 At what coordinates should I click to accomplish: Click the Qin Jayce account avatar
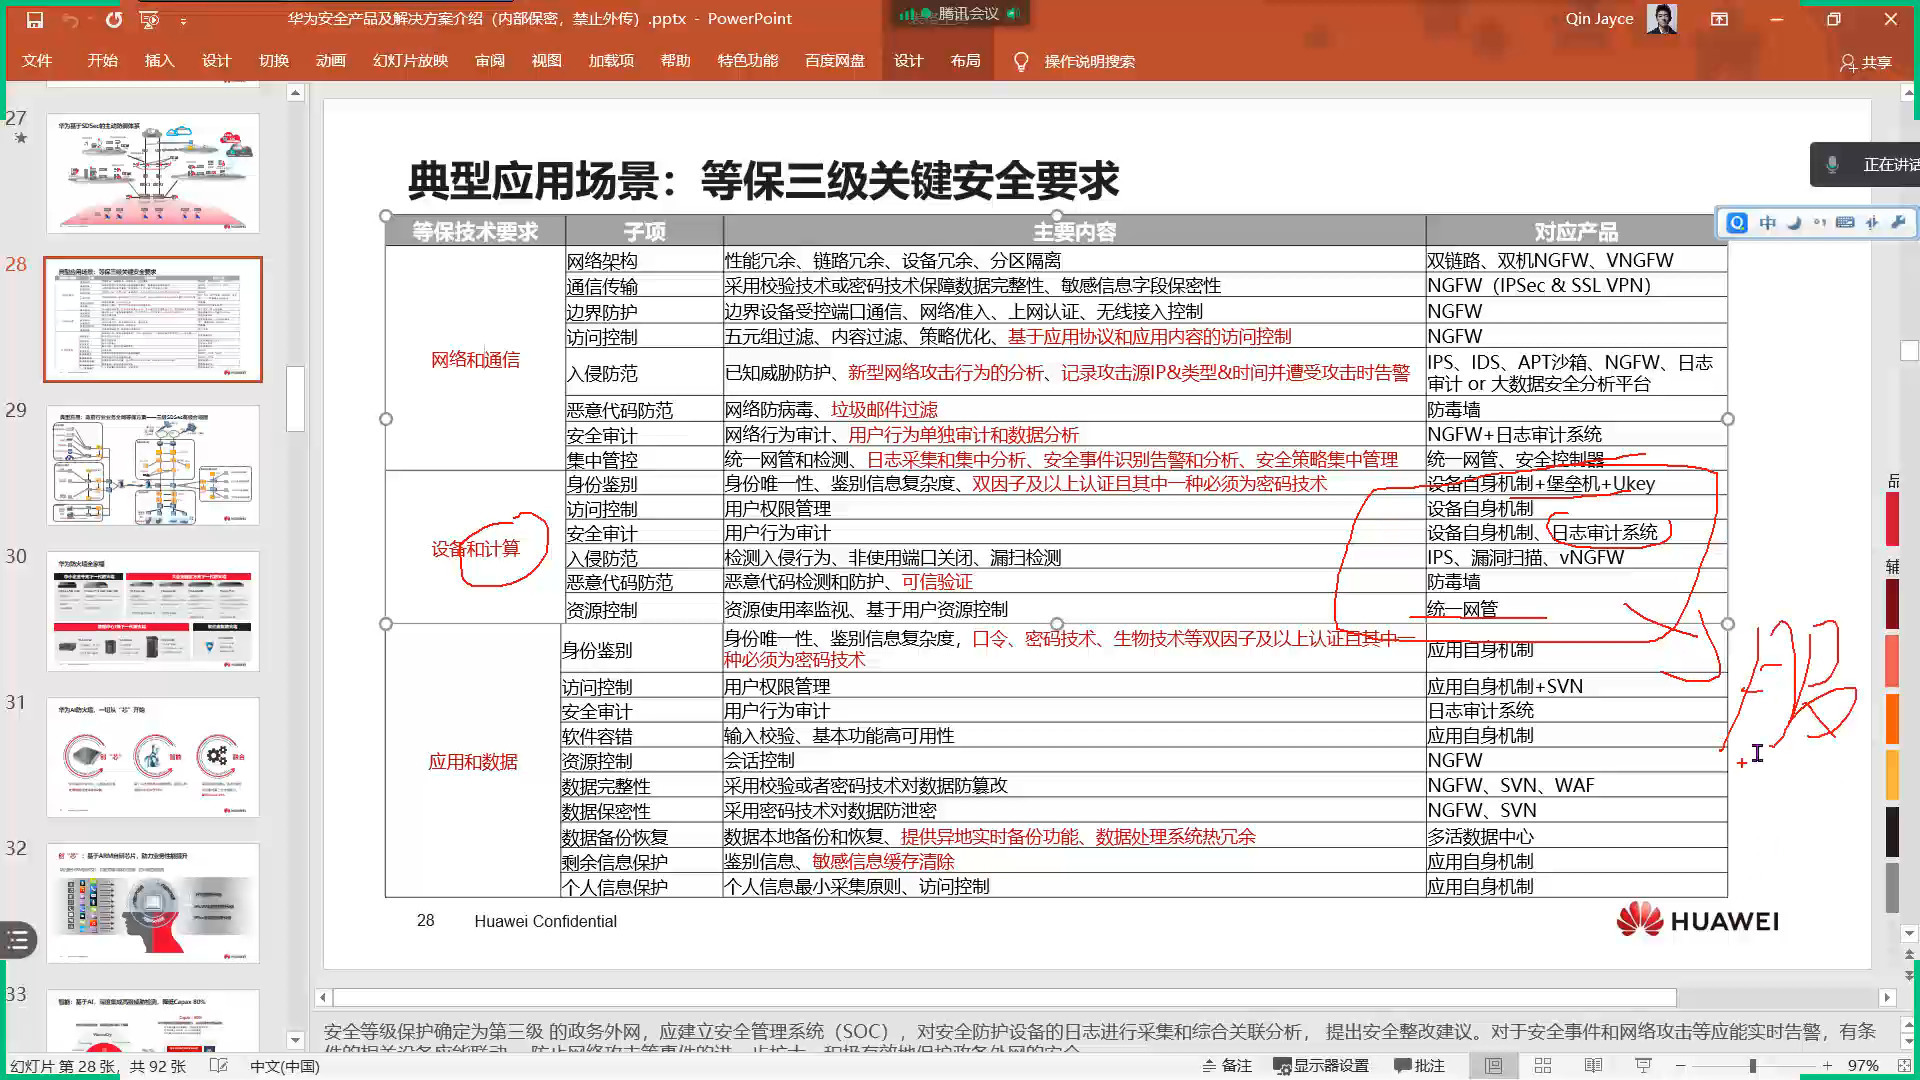(1661, 19)
